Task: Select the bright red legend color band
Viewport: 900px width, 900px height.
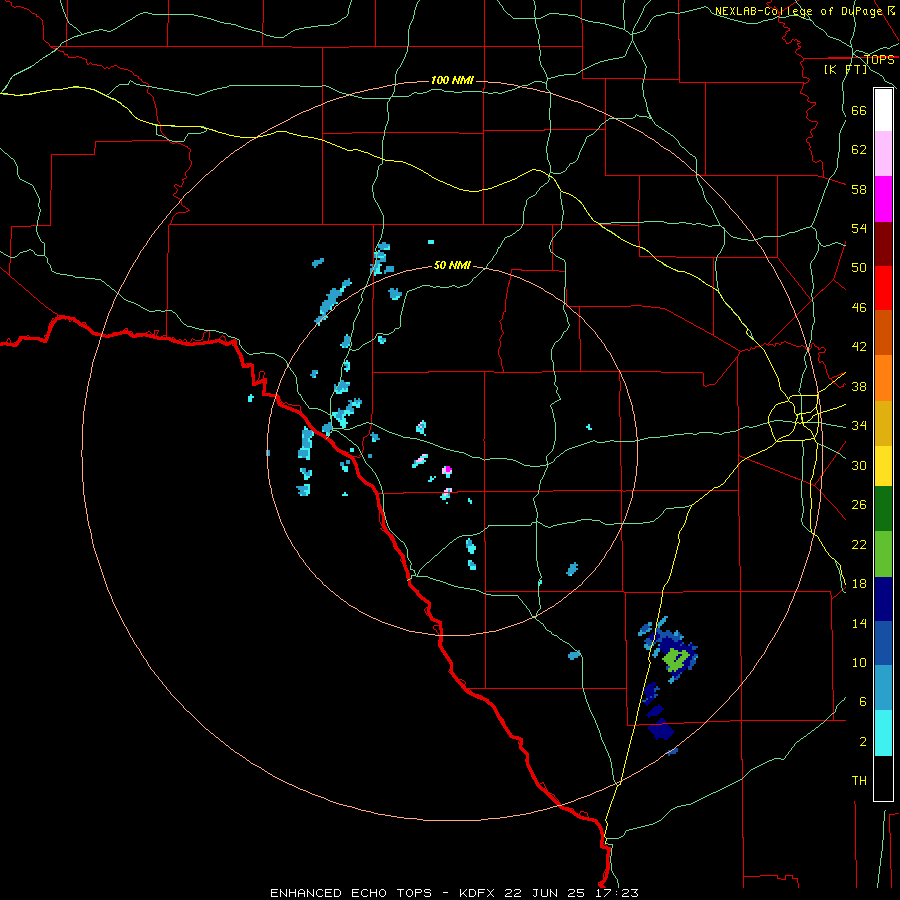Action: tap(883, 288)
